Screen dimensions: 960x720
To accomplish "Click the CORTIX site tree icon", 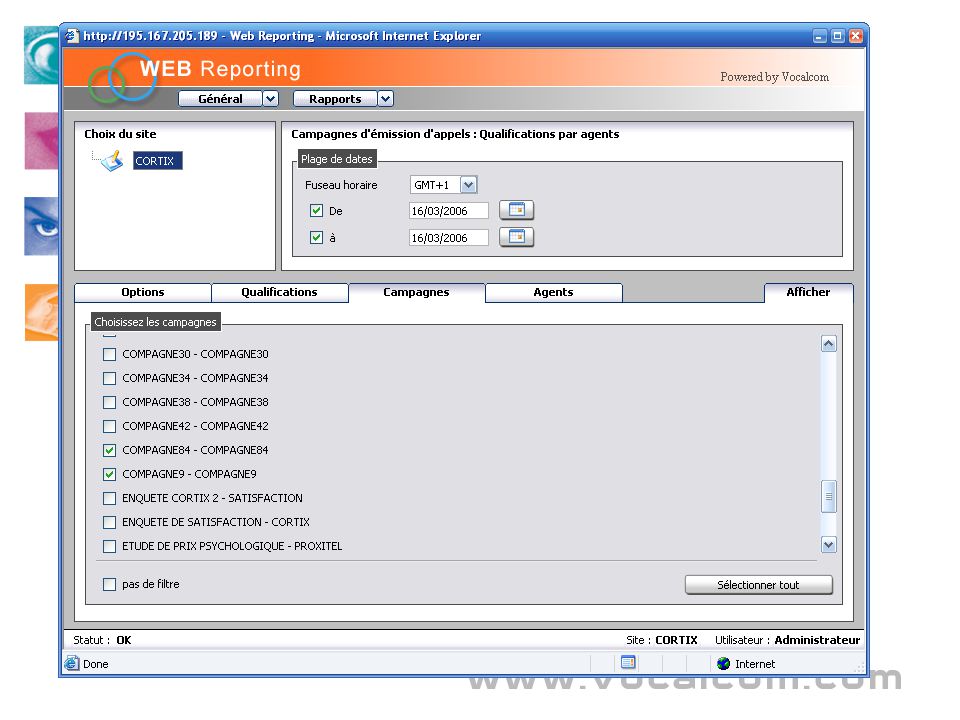I will (x=112, y=161).
